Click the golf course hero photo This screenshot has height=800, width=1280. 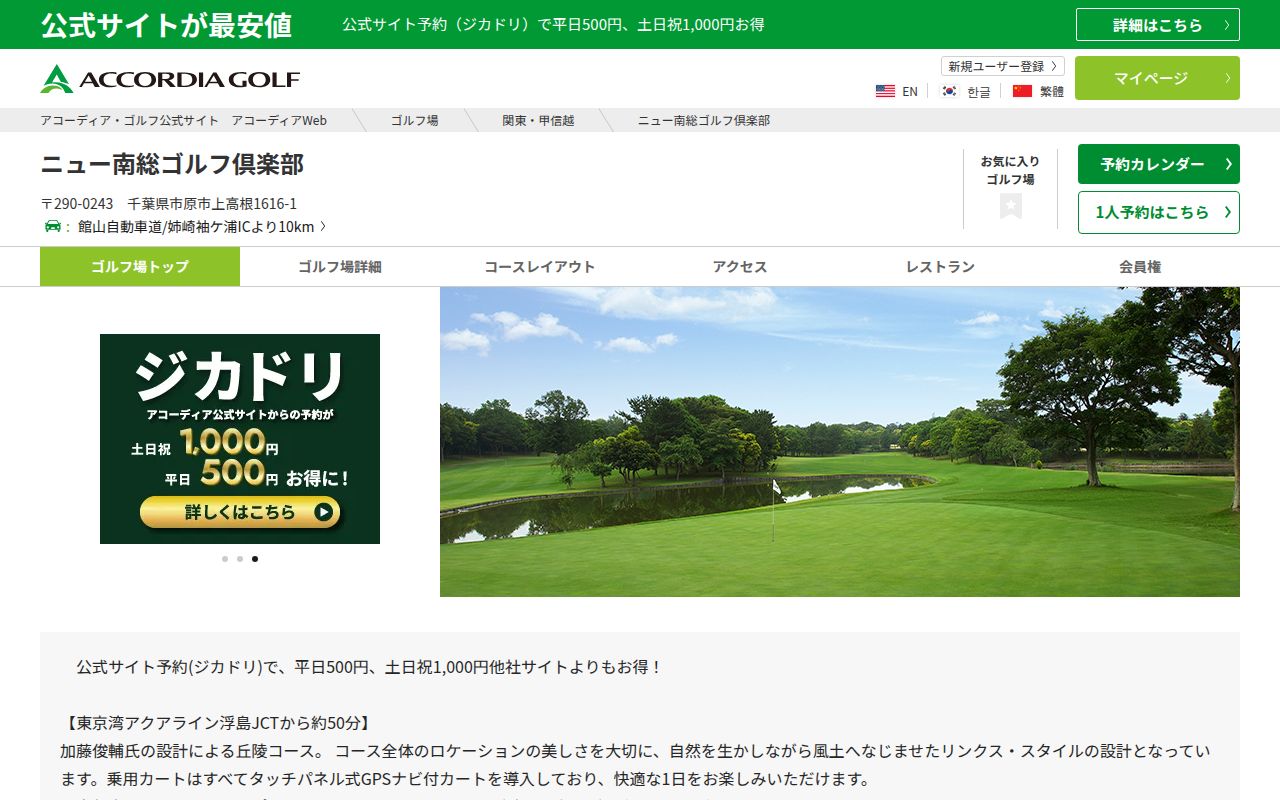[x=840, y=442]
